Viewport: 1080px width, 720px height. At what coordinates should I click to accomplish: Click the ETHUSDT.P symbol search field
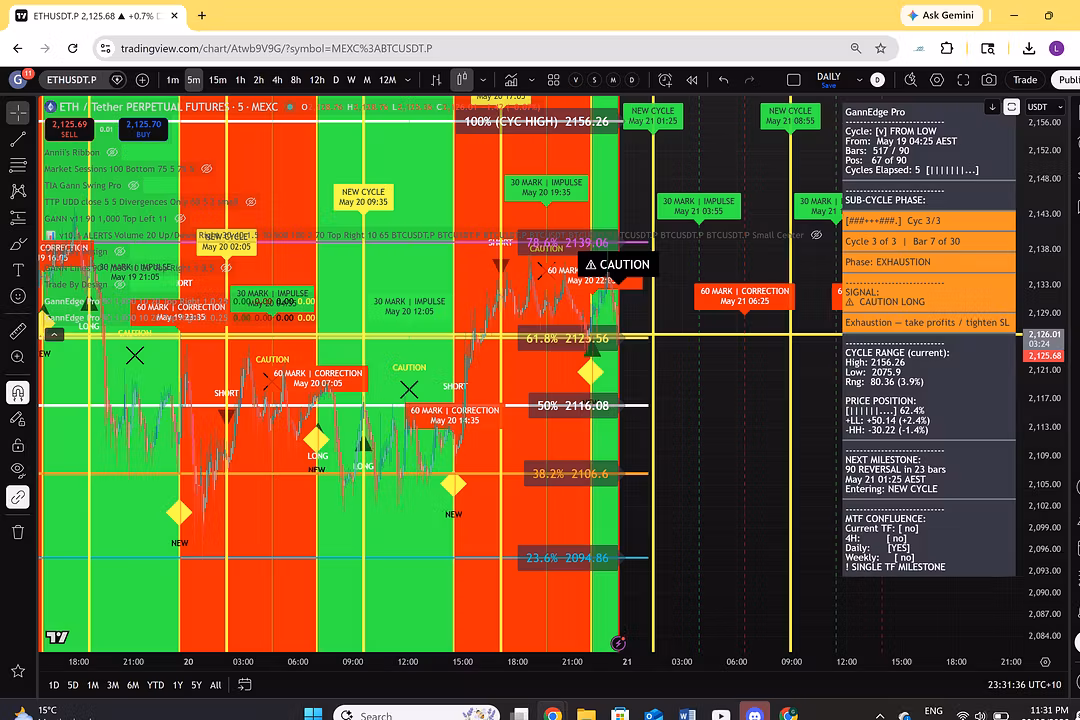72,80
